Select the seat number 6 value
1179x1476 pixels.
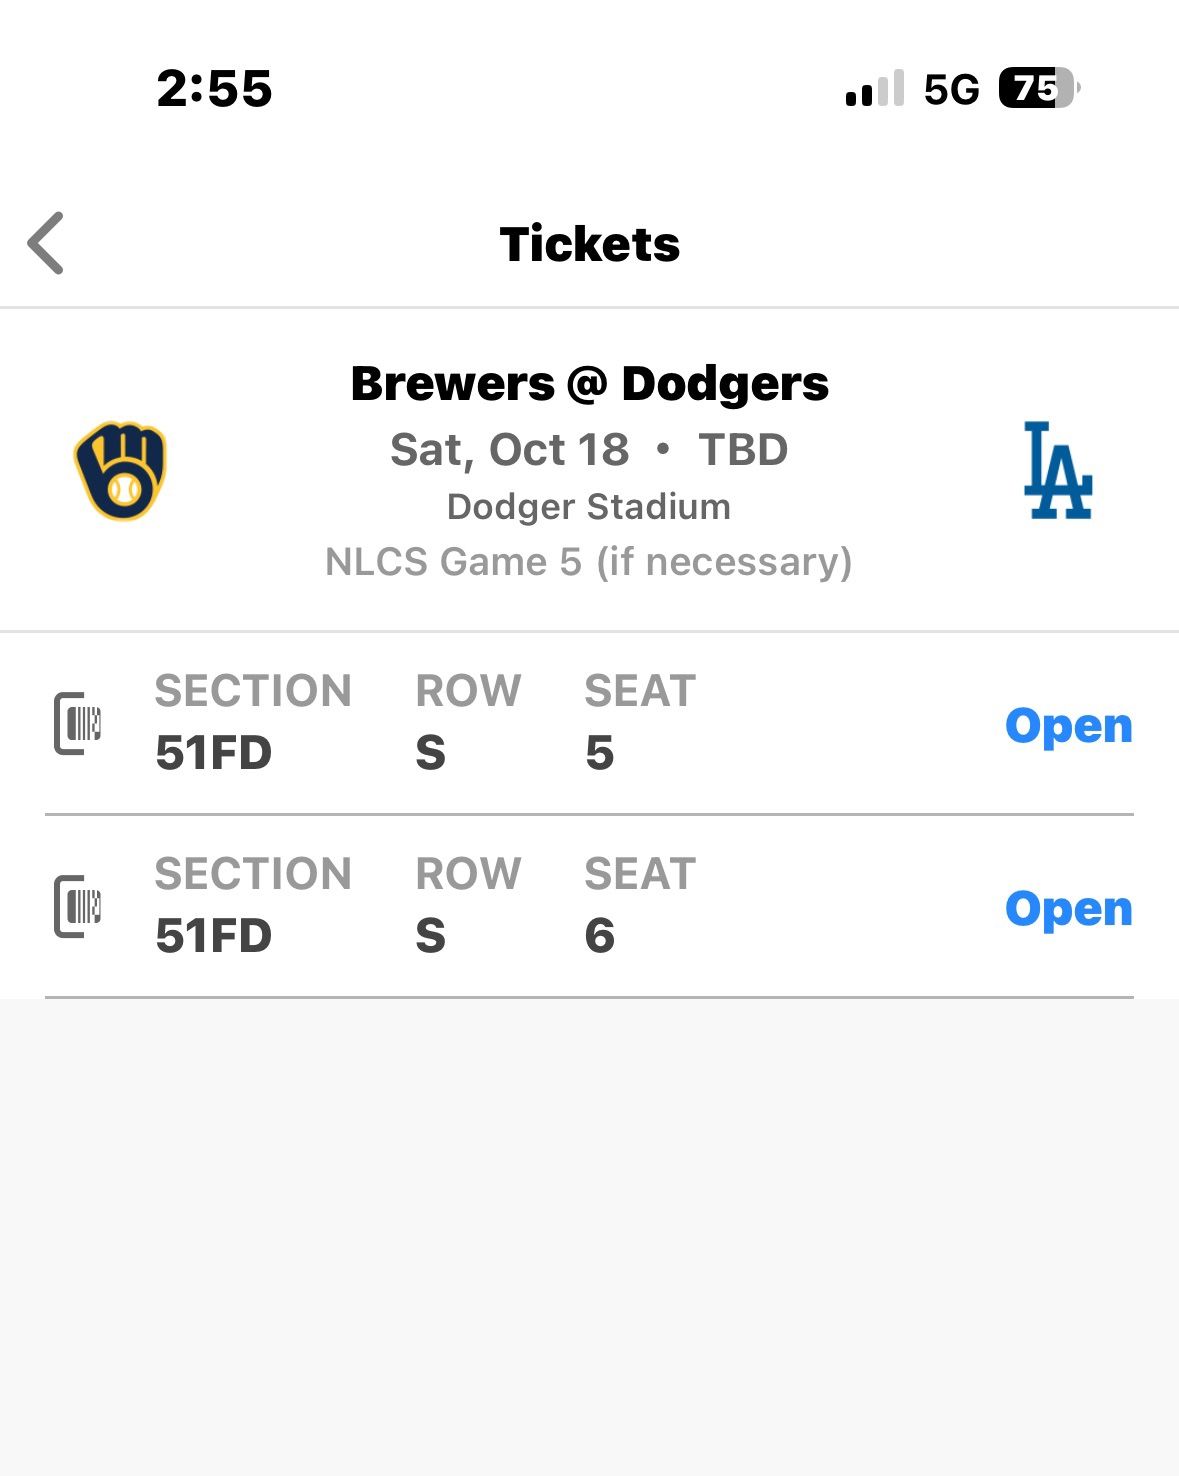click(599, 936)
